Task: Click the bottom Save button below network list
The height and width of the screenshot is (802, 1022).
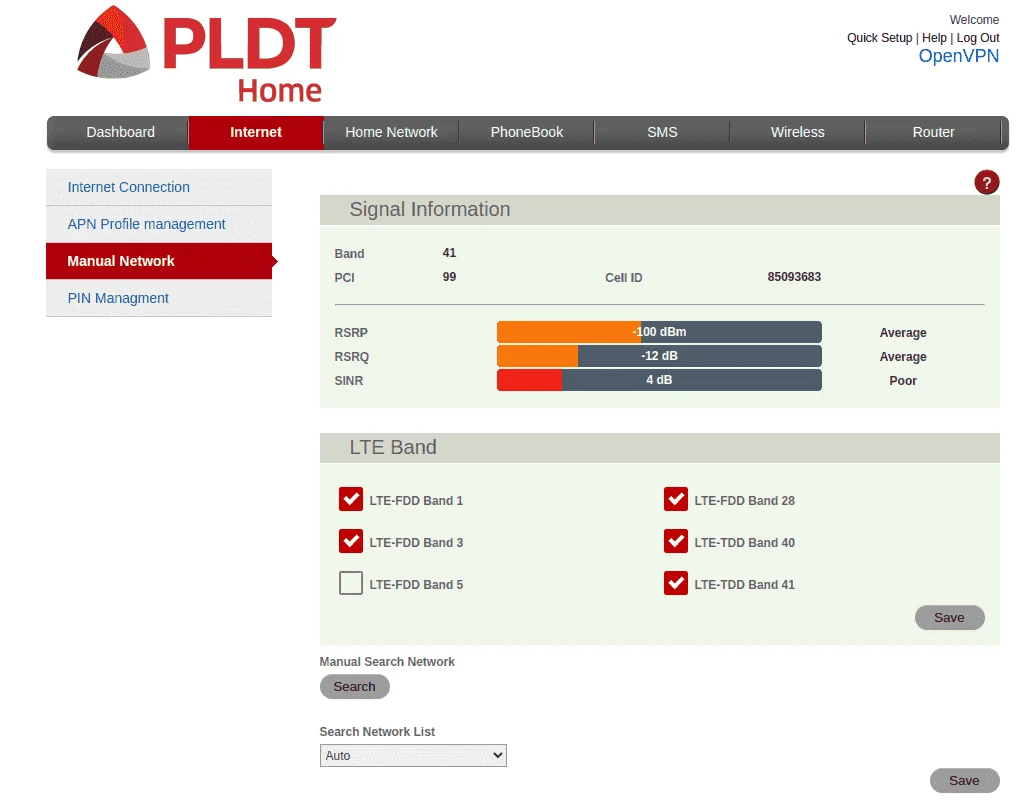Action: tap(964, 780)
